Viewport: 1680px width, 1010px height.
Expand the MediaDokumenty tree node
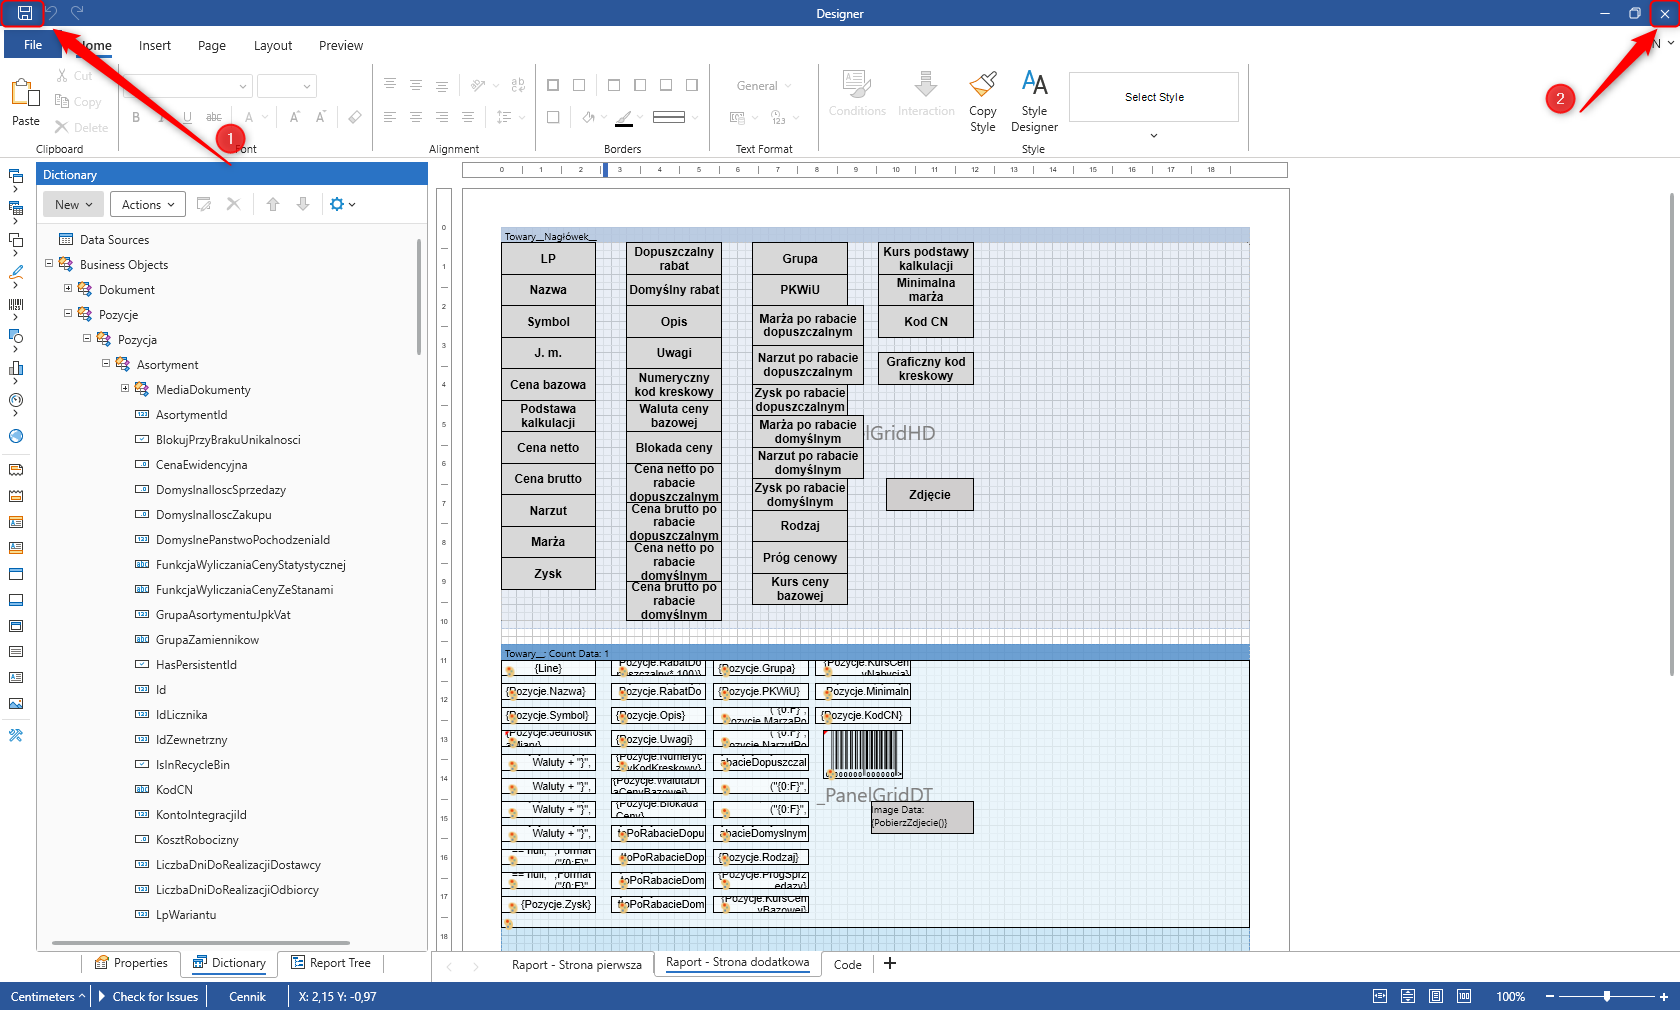coord(125,389)
